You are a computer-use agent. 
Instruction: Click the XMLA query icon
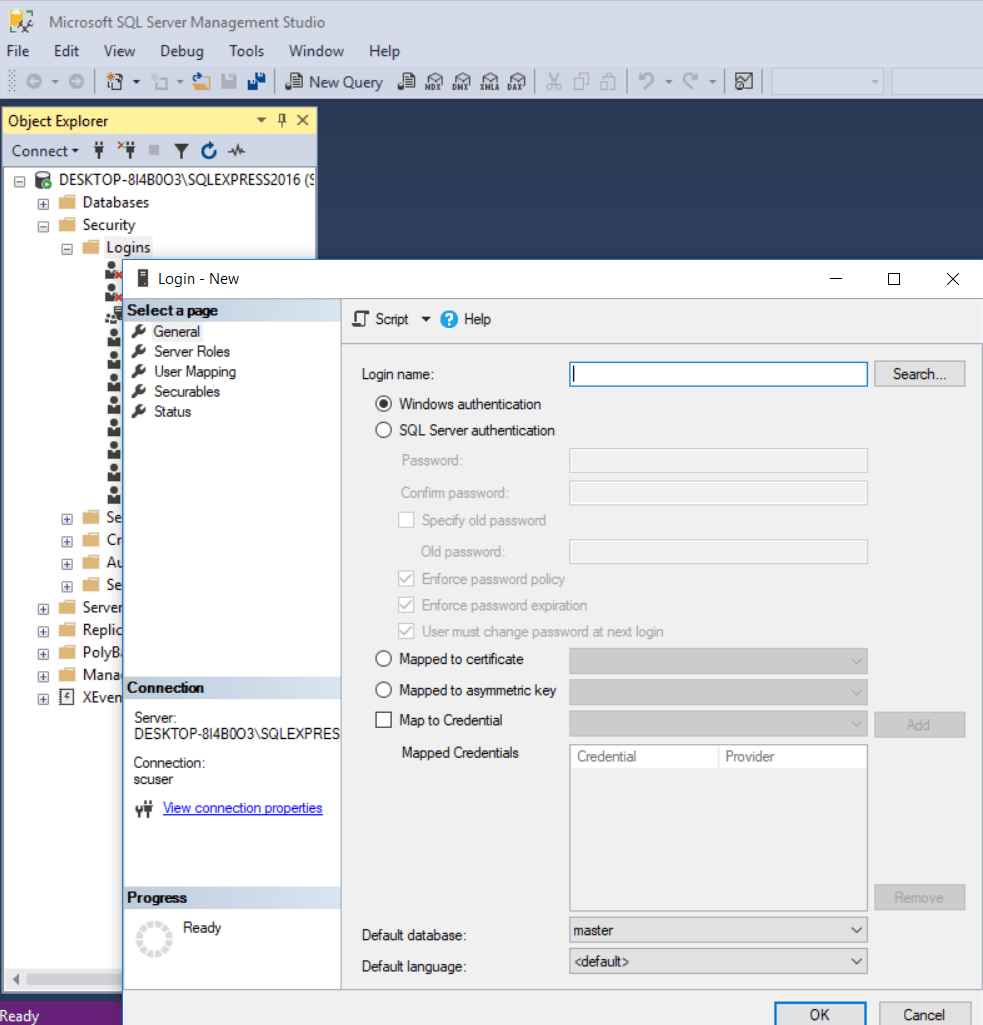[489, 82]
